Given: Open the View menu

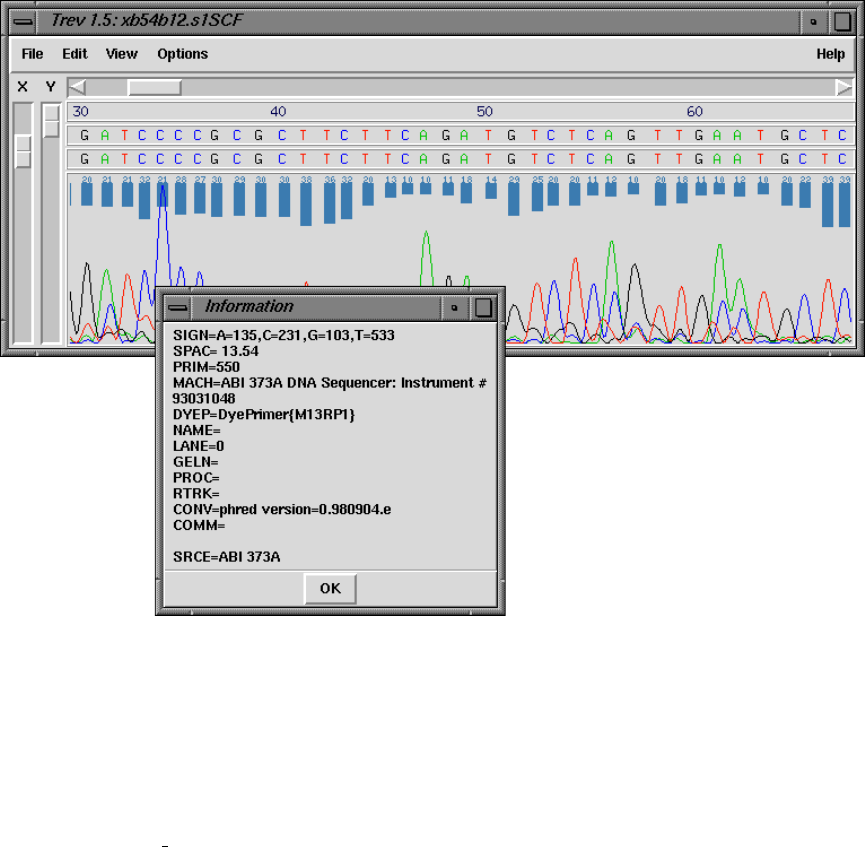Looking at the screenshot, I should click(122, 54).
